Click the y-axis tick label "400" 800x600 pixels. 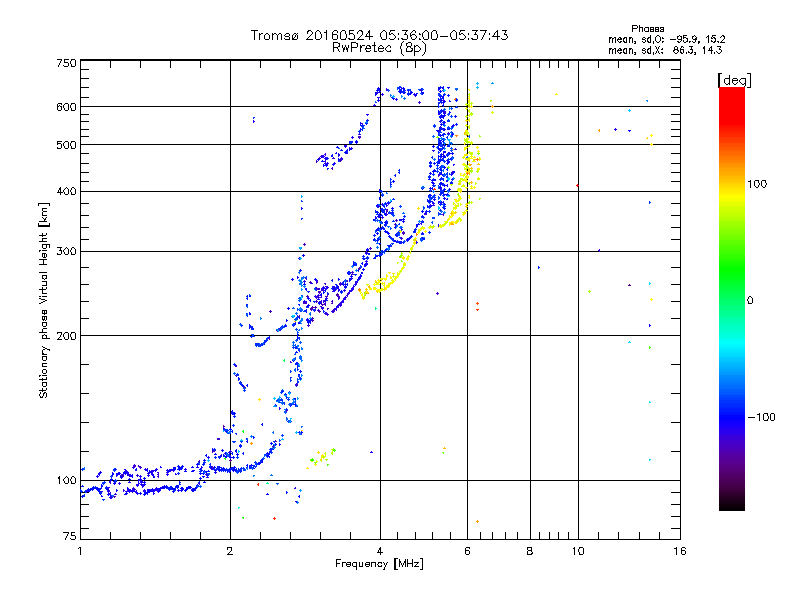coord(66,191)
